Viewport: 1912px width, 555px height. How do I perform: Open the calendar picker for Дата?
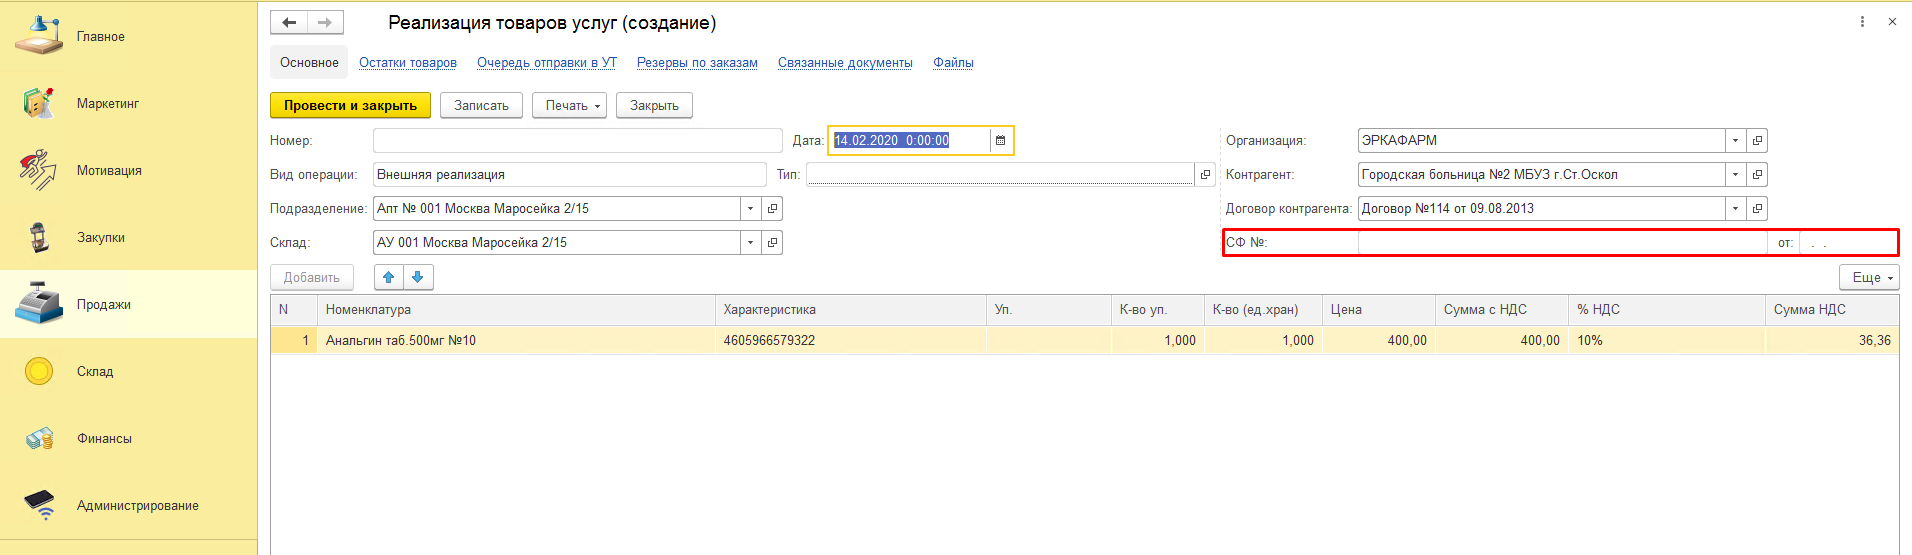1000,141
